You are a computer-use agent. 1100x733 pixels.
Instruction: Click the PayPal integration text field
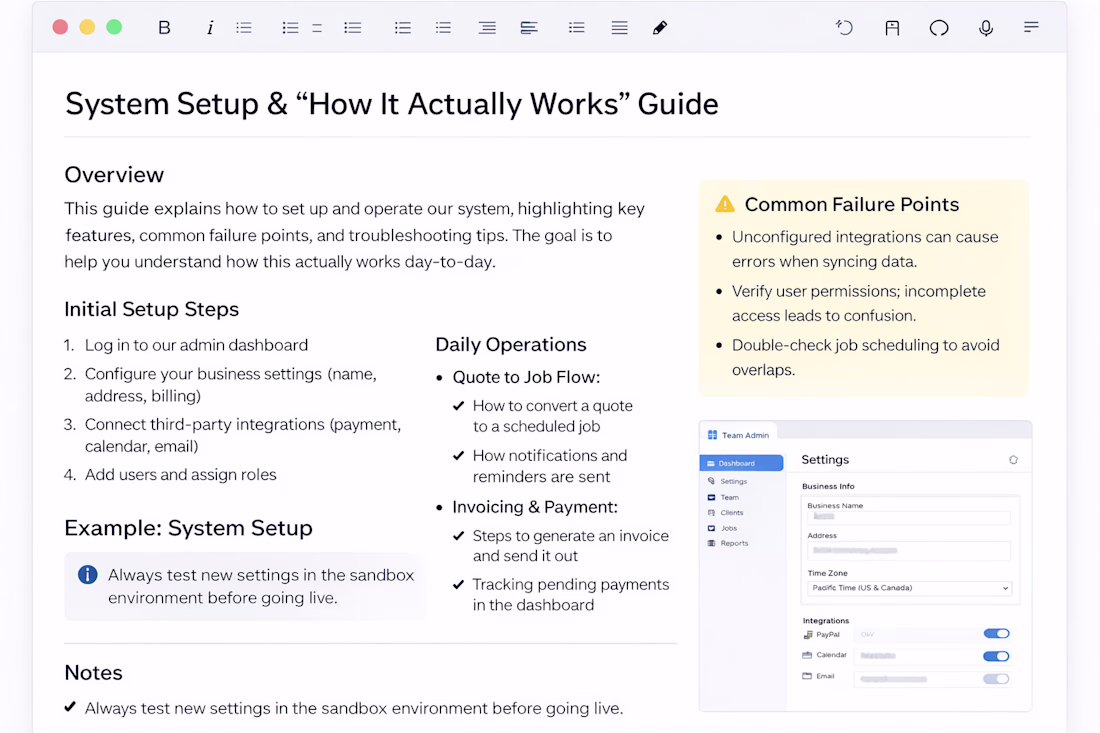[918, 634]
